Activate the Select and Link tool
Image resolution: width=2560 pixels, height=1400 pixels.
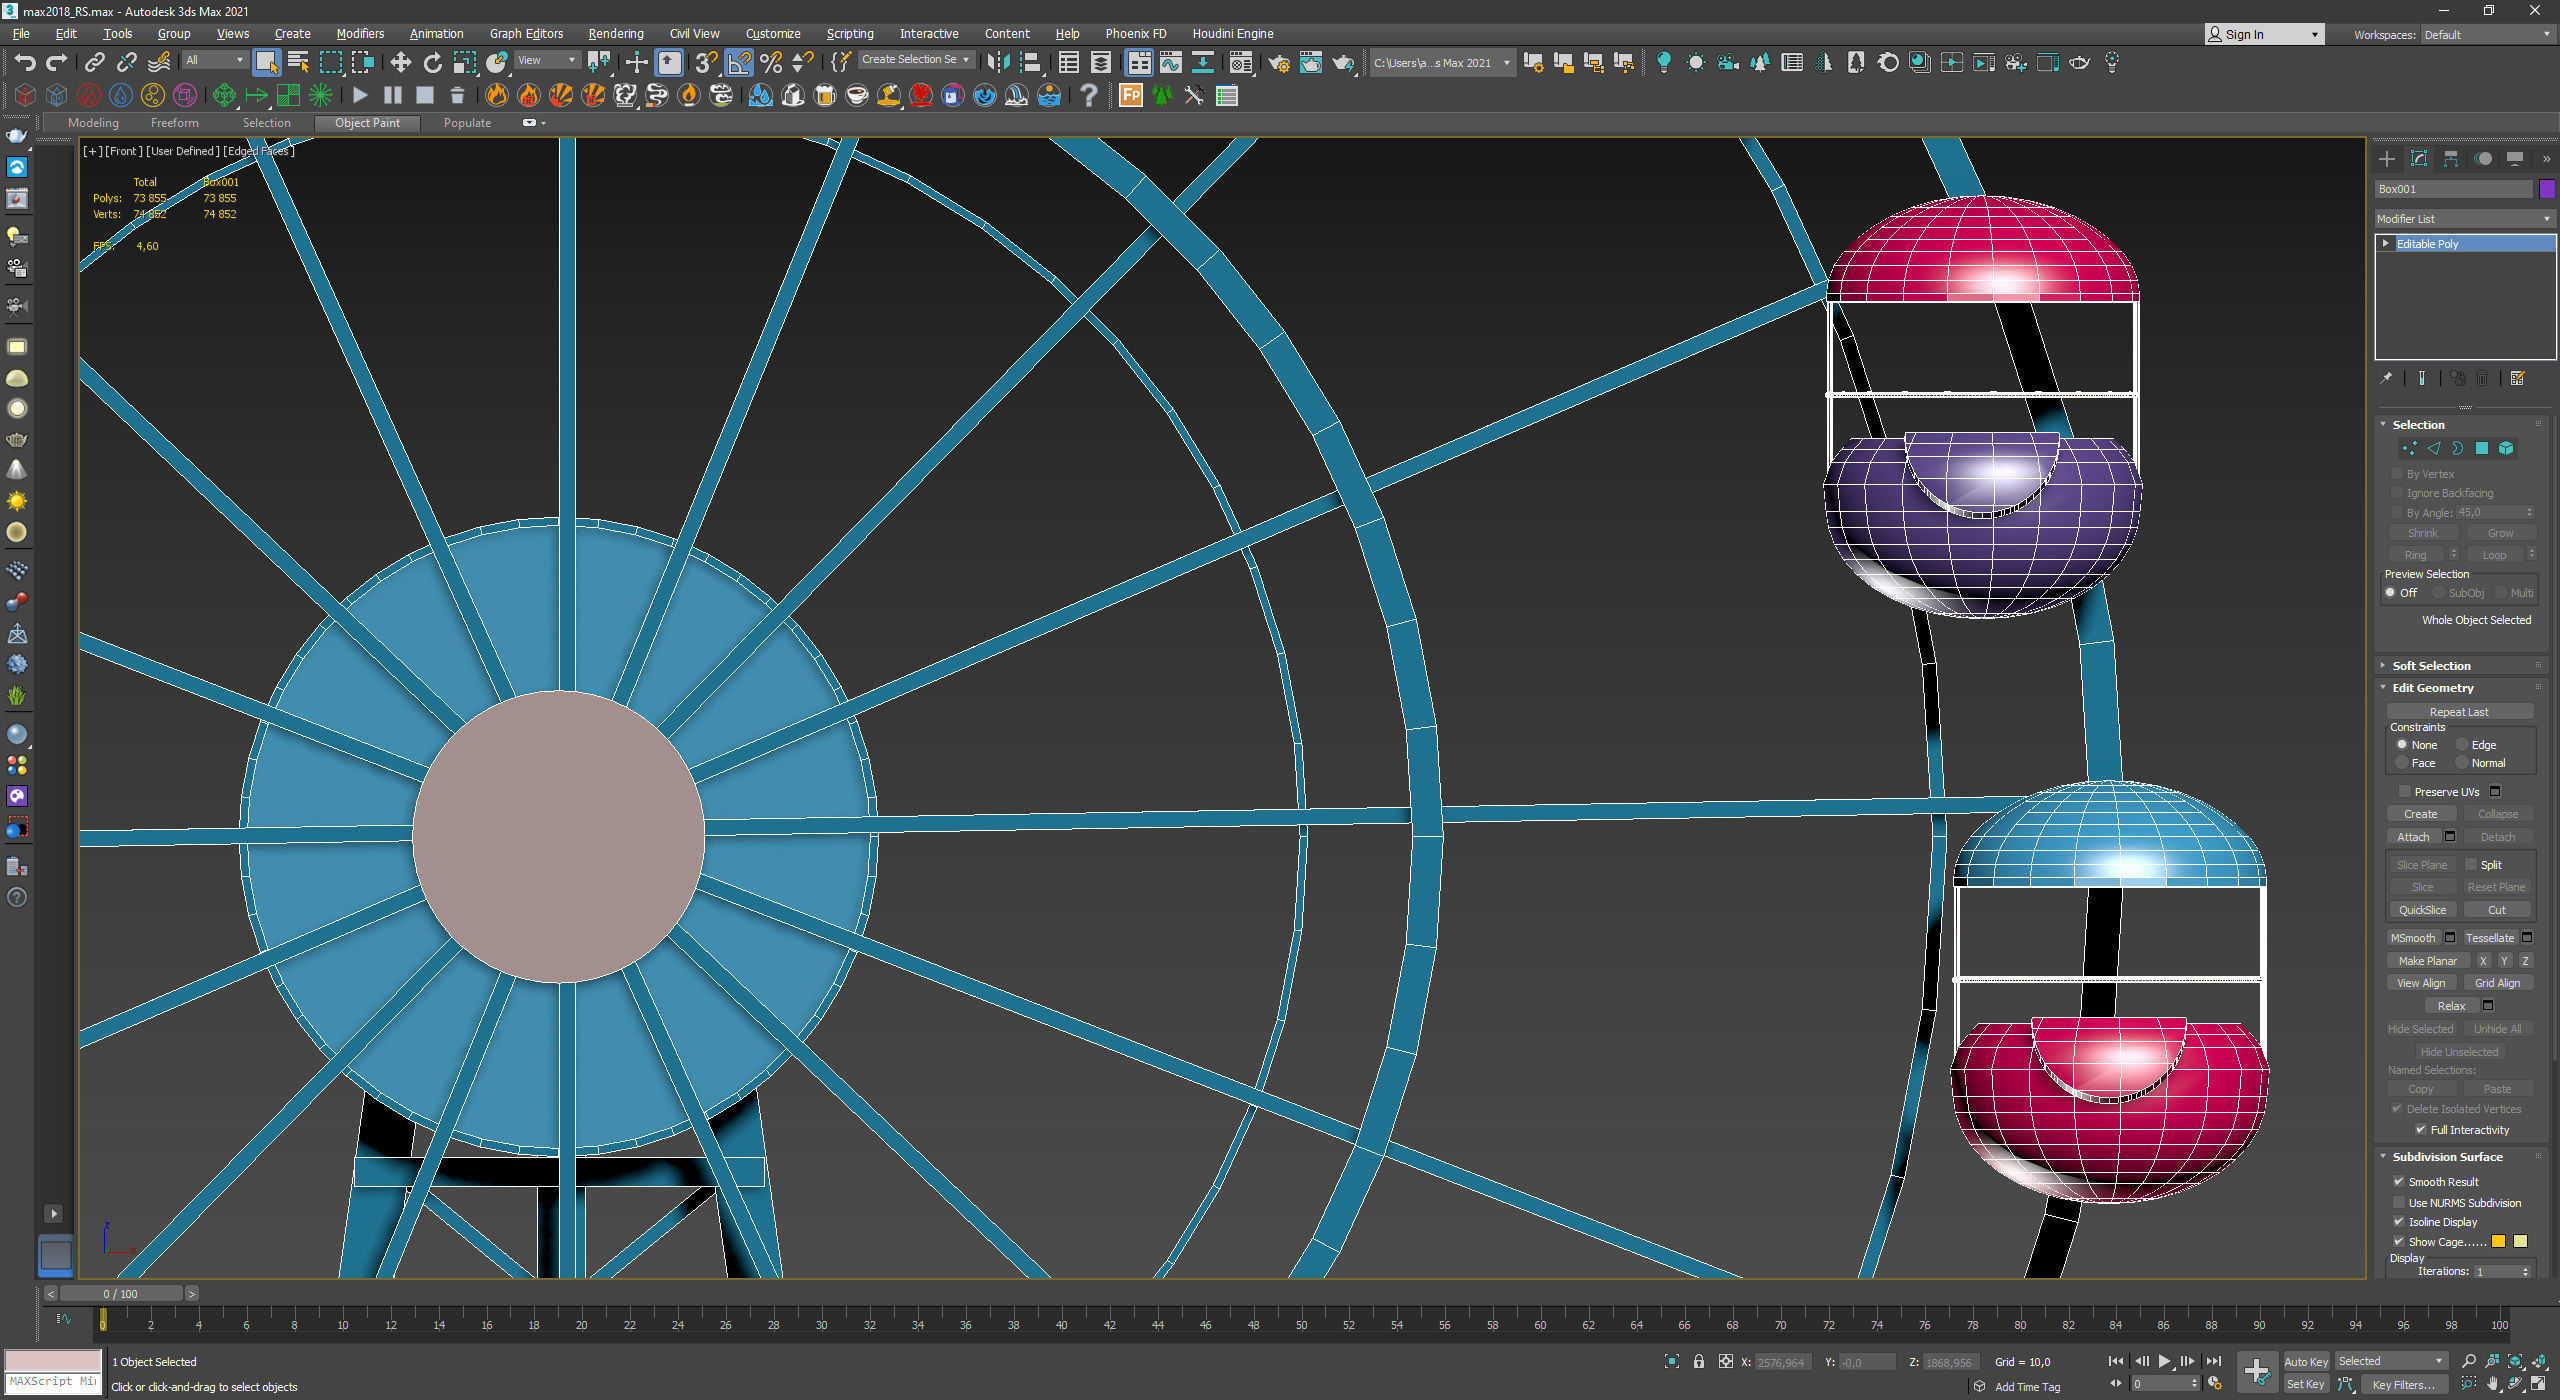[94, 63]
